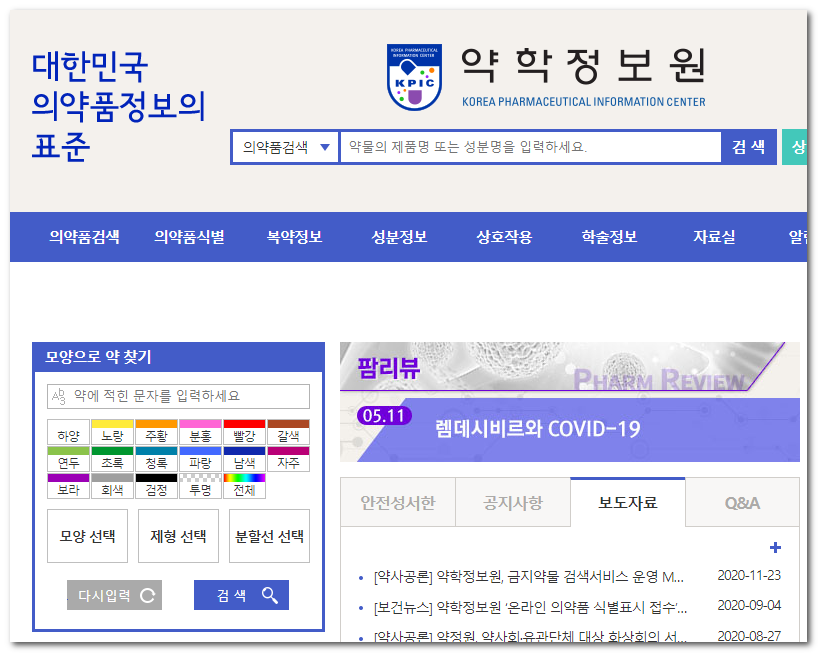Image resolution: width=818 pixels, height=653 pixels.
Task: Select the 남색 (navy) color swatch
Action: 245,459
